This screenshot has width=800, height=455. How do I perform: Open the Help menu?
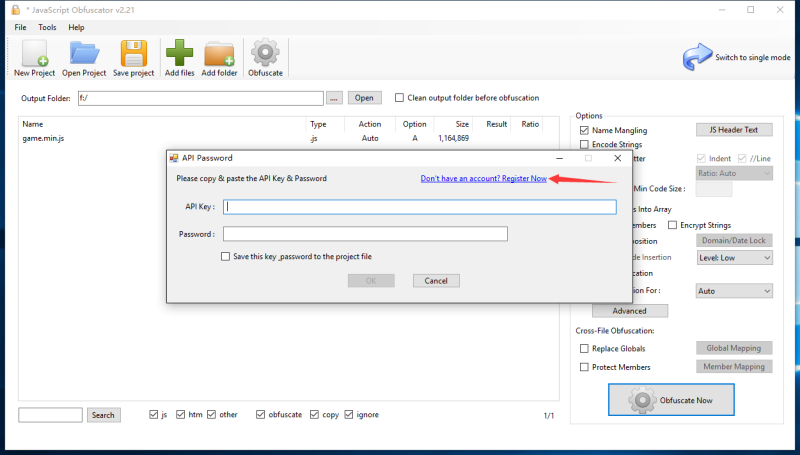(x=76, y=27)
